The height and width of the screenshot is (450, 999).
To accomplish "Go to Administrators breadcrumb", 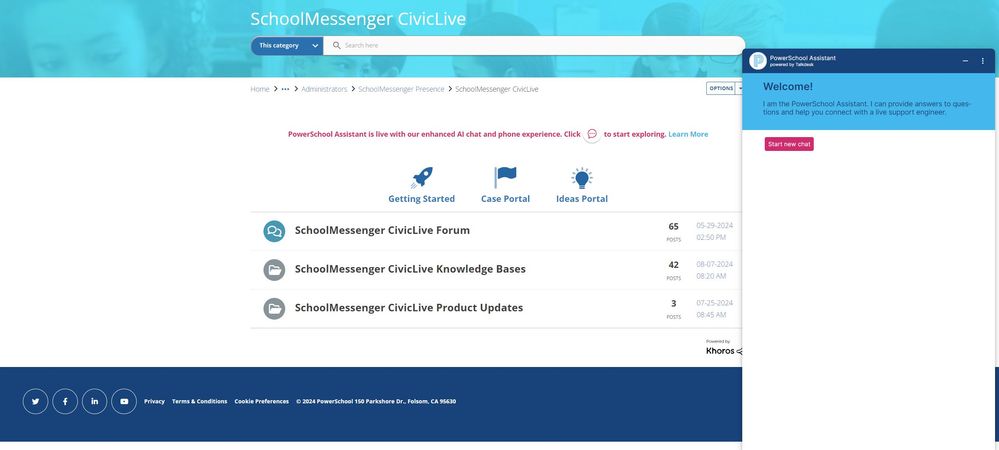I will click(x=324, y=89).
